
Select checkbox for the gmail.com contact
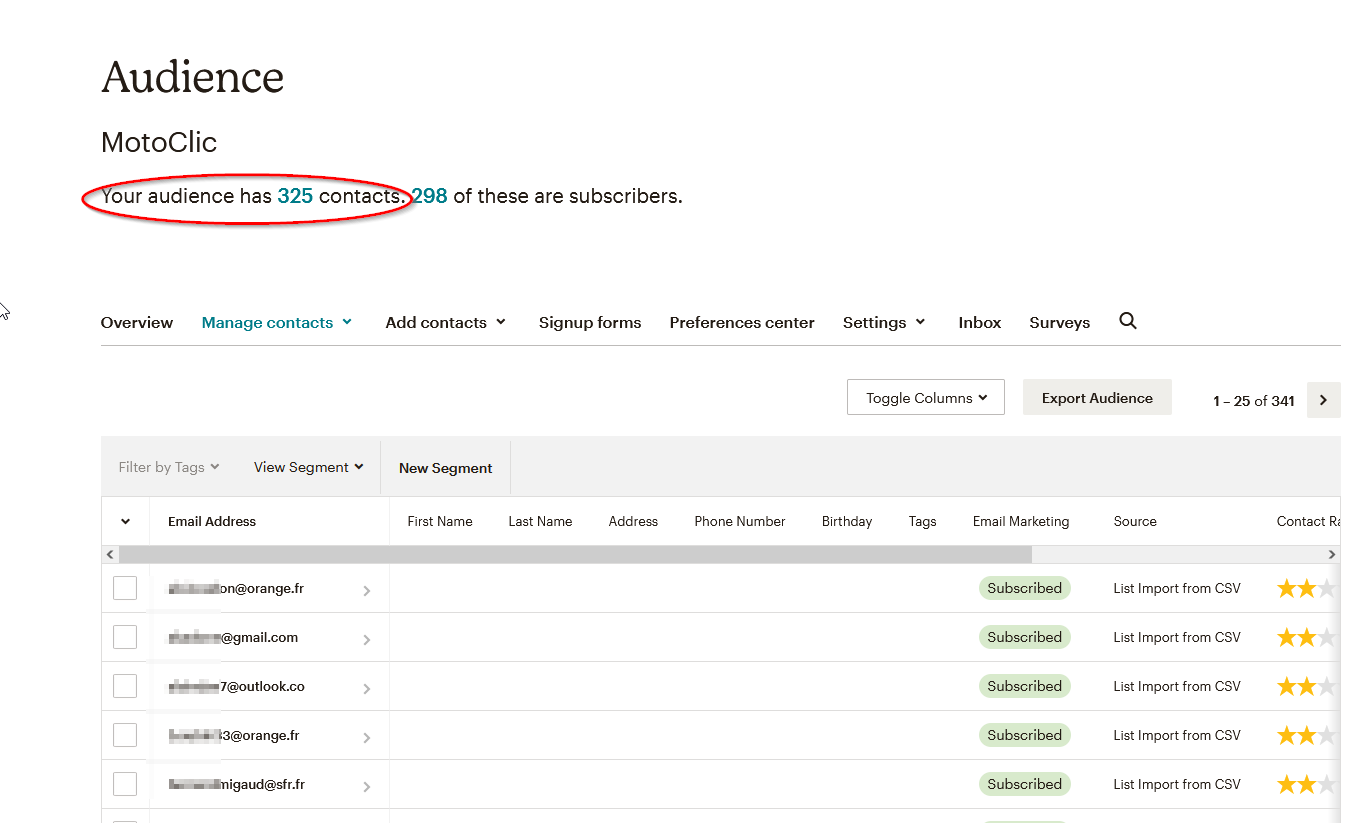click(125, 637)
